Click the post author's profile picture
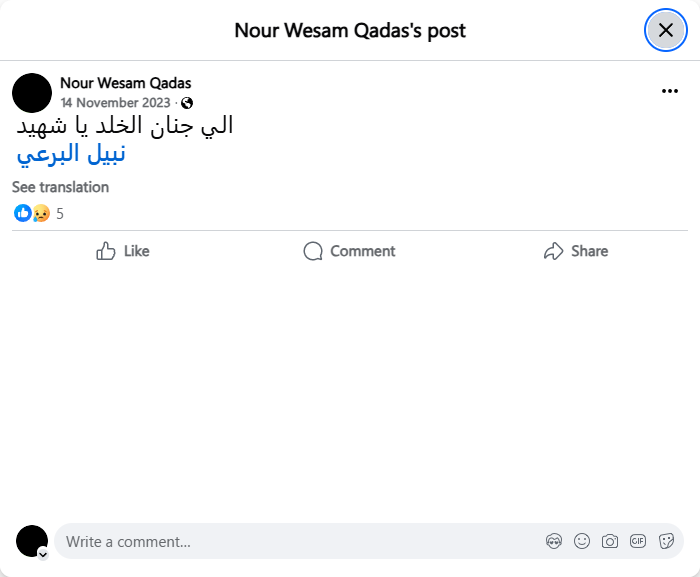The height and width of the screenshot is (577, 700). 32,92
